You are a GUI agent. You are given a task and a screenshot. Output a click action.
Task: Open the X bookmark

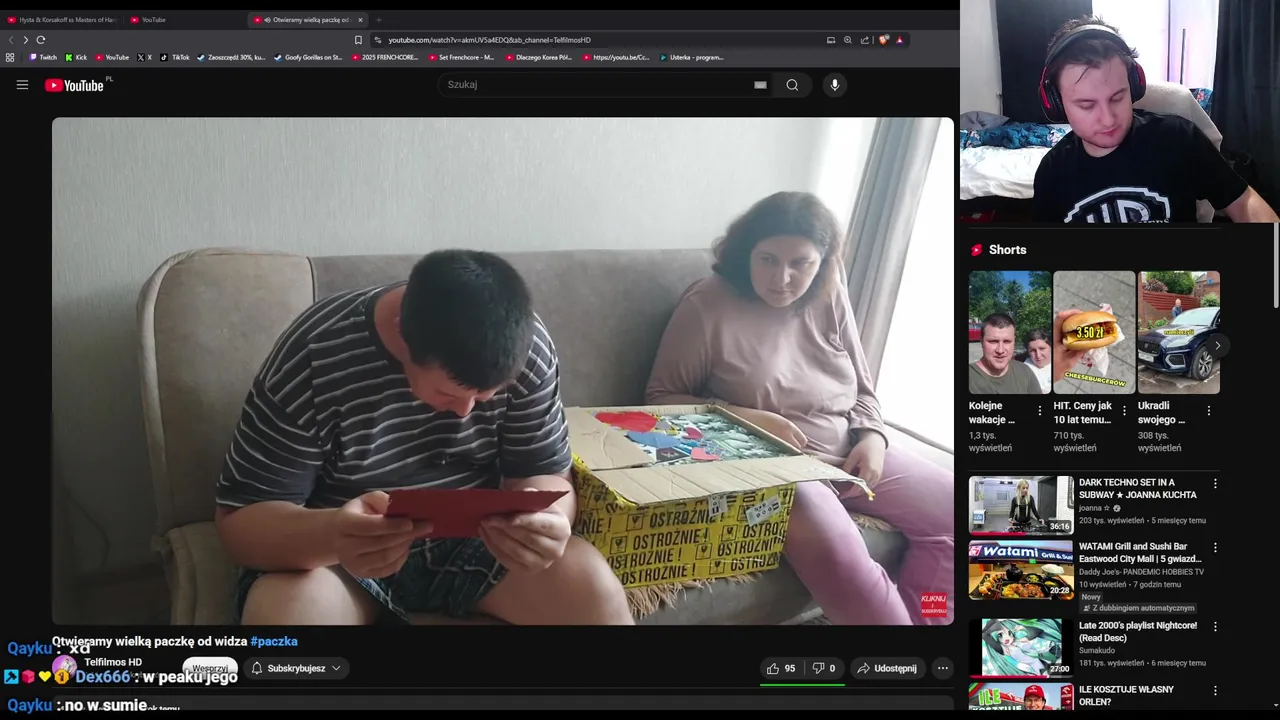[x=145, y=57]
